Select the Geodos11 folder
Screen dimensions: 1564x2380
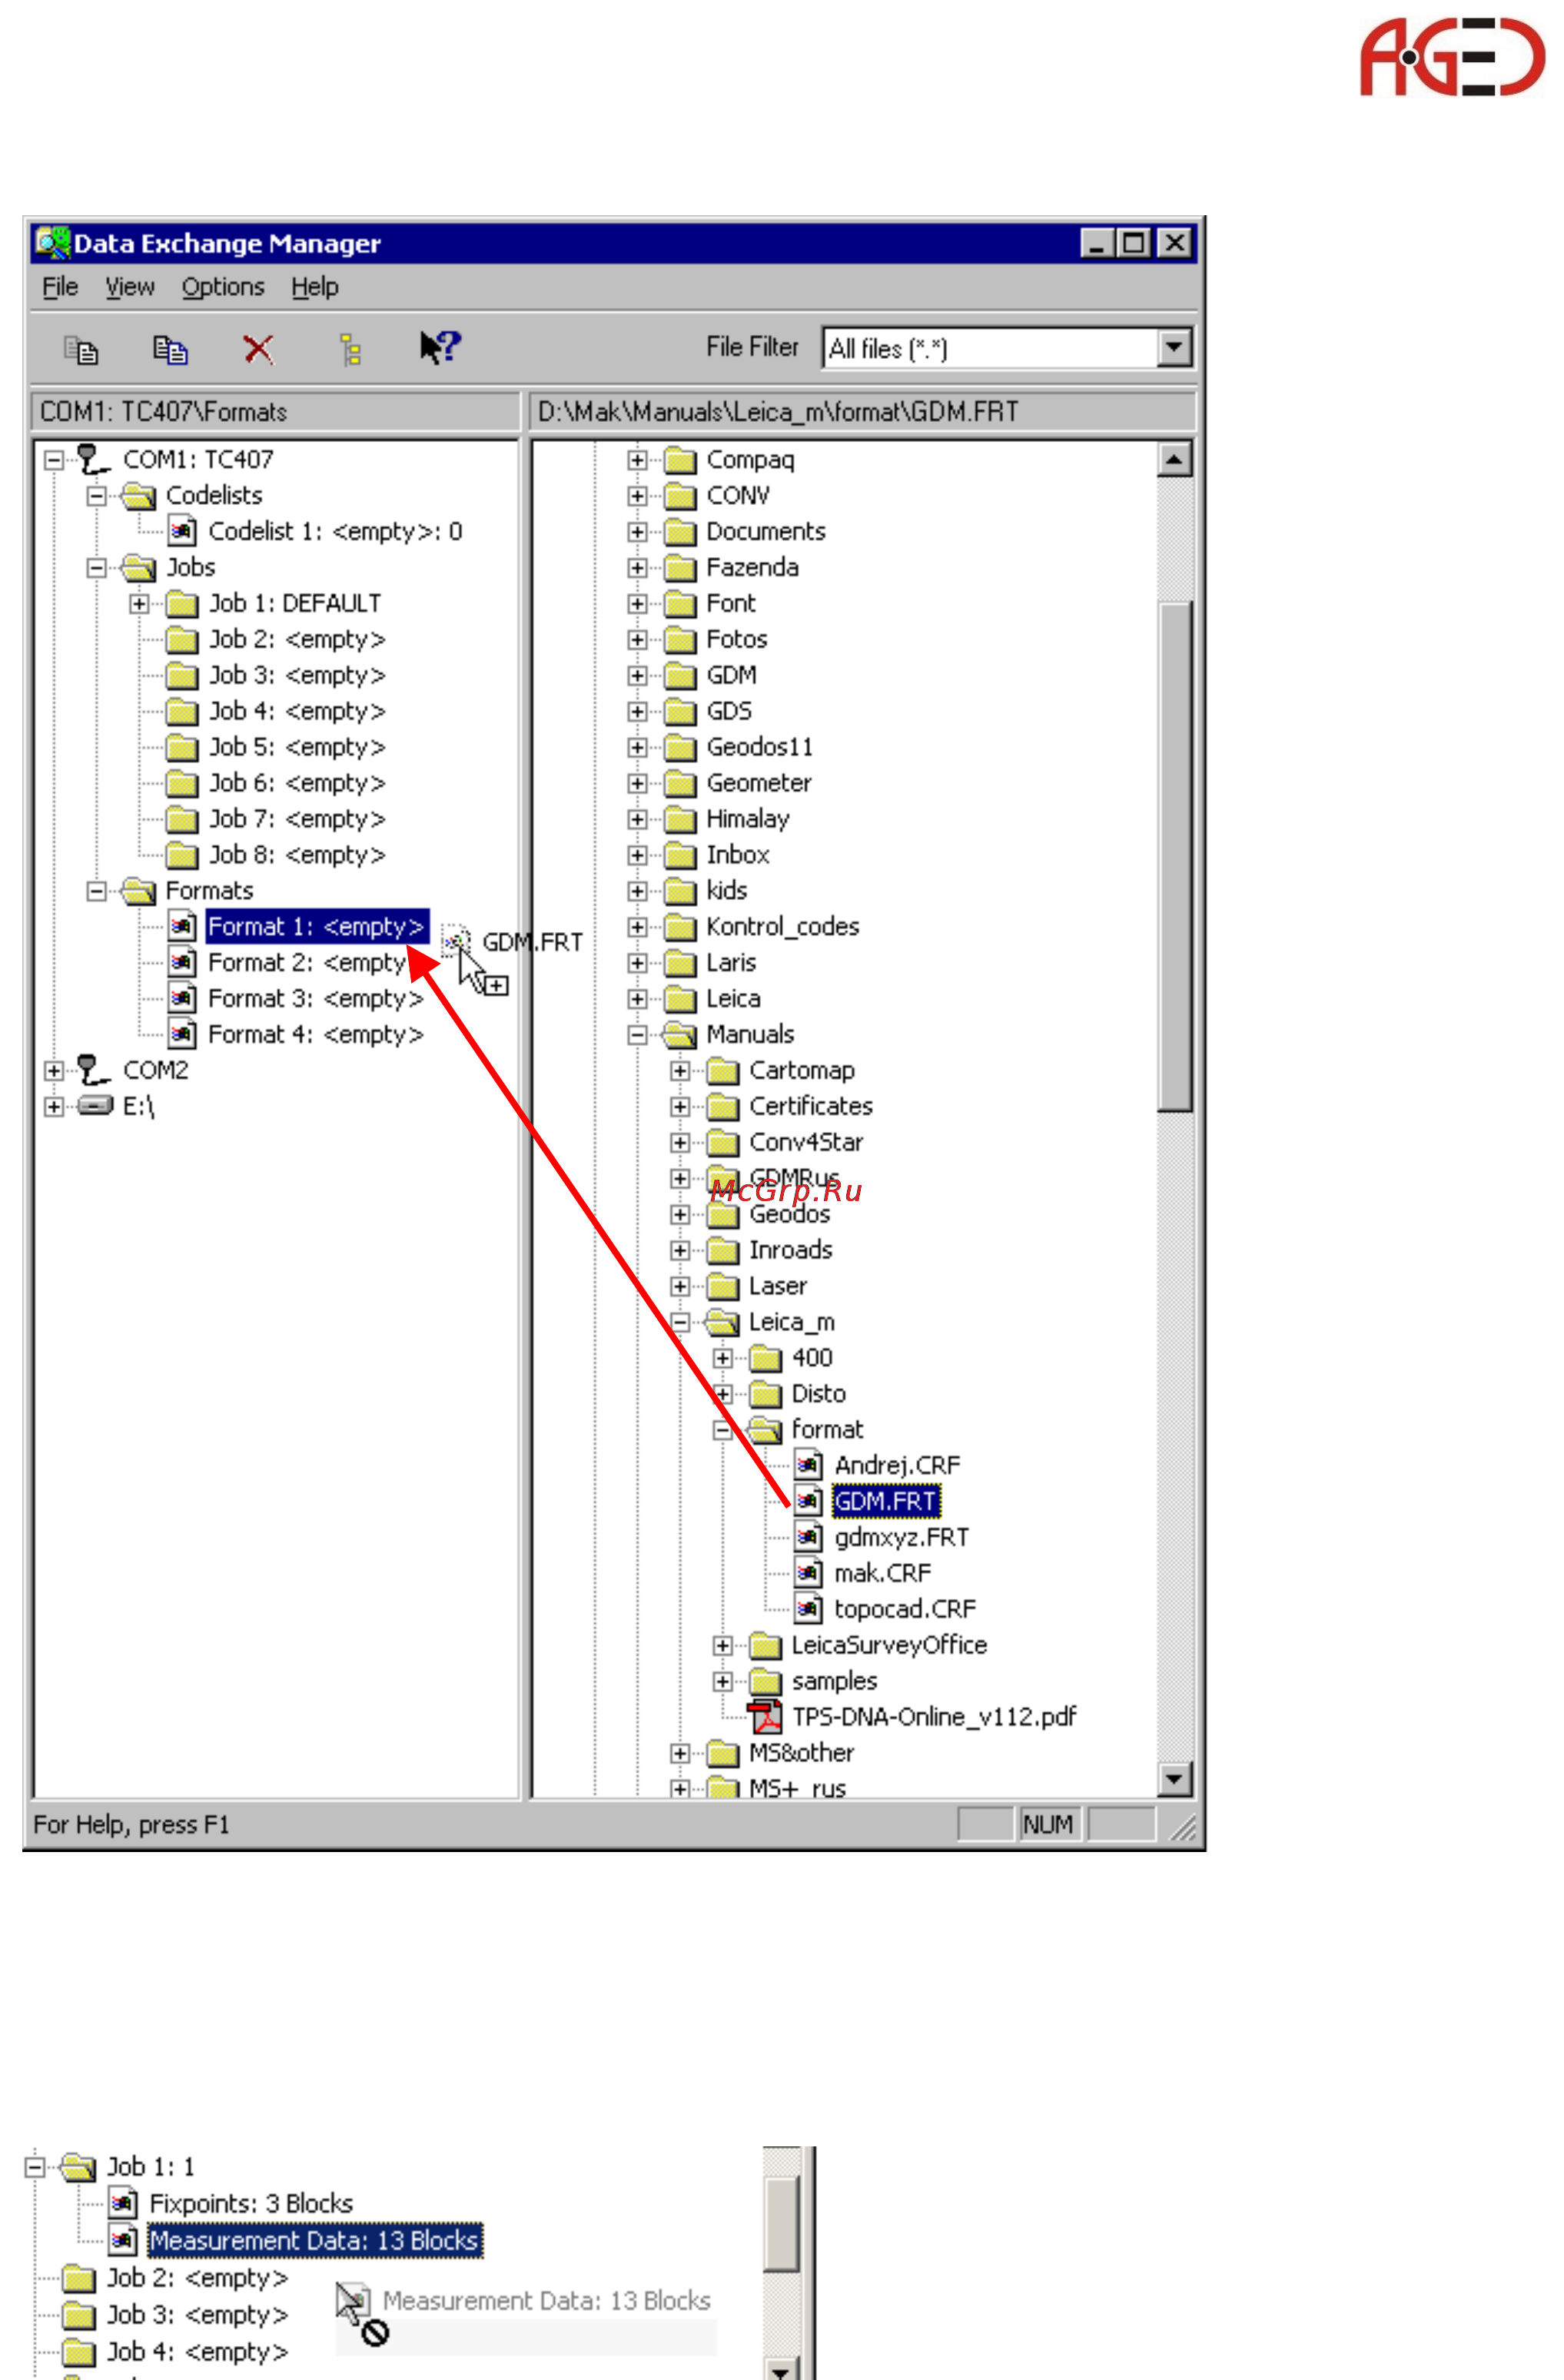click(x=760, y=747)
